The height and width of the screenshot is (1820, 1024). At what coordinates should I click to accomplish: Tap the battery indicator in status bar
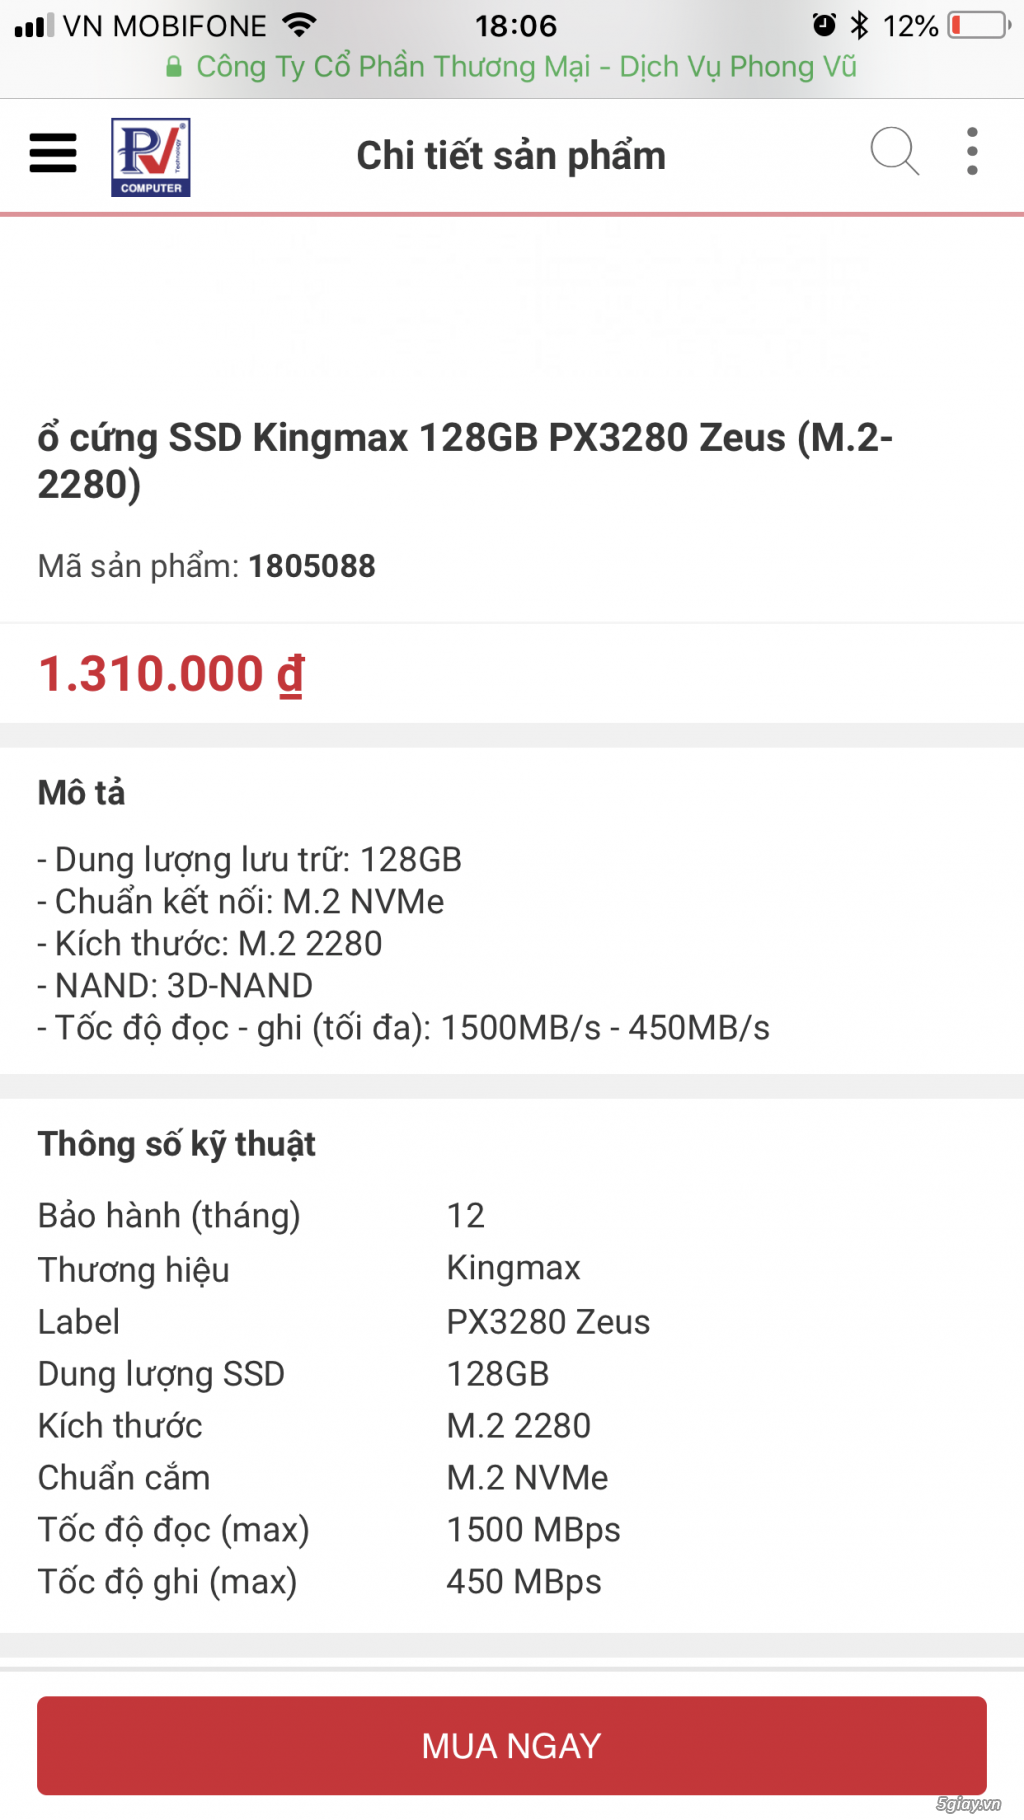tap(979, 25)
